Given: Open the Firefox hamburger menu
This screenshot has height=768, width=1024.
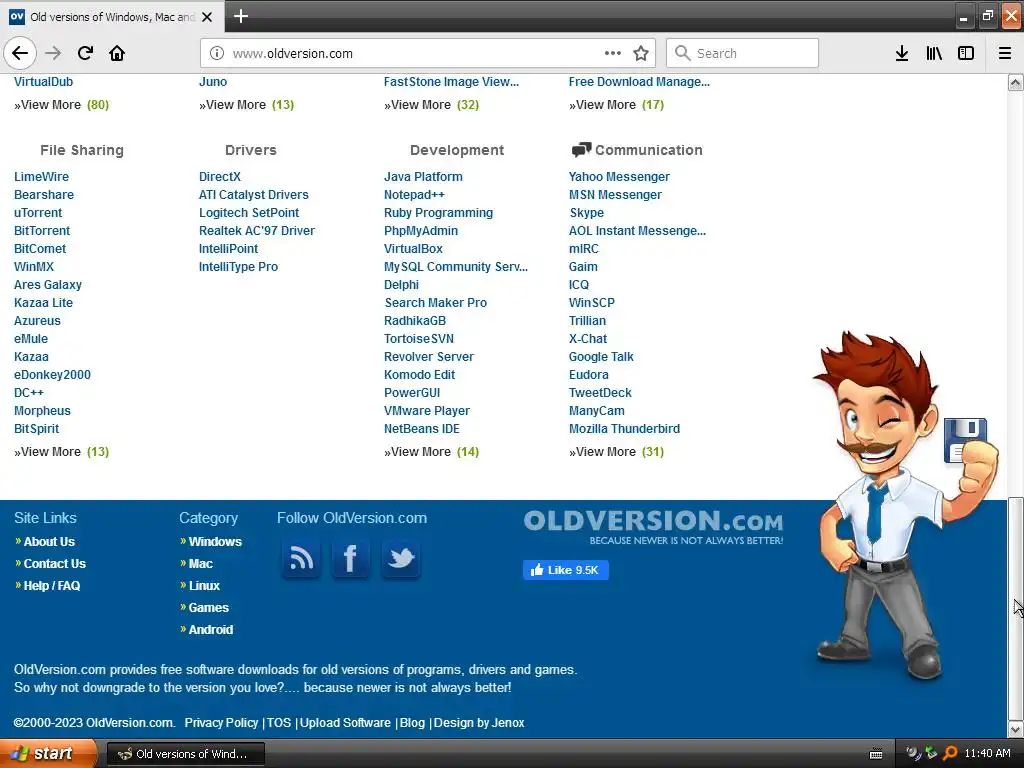Looking at the screenshot, I should pyautogui.click(x=1004, y=53).
